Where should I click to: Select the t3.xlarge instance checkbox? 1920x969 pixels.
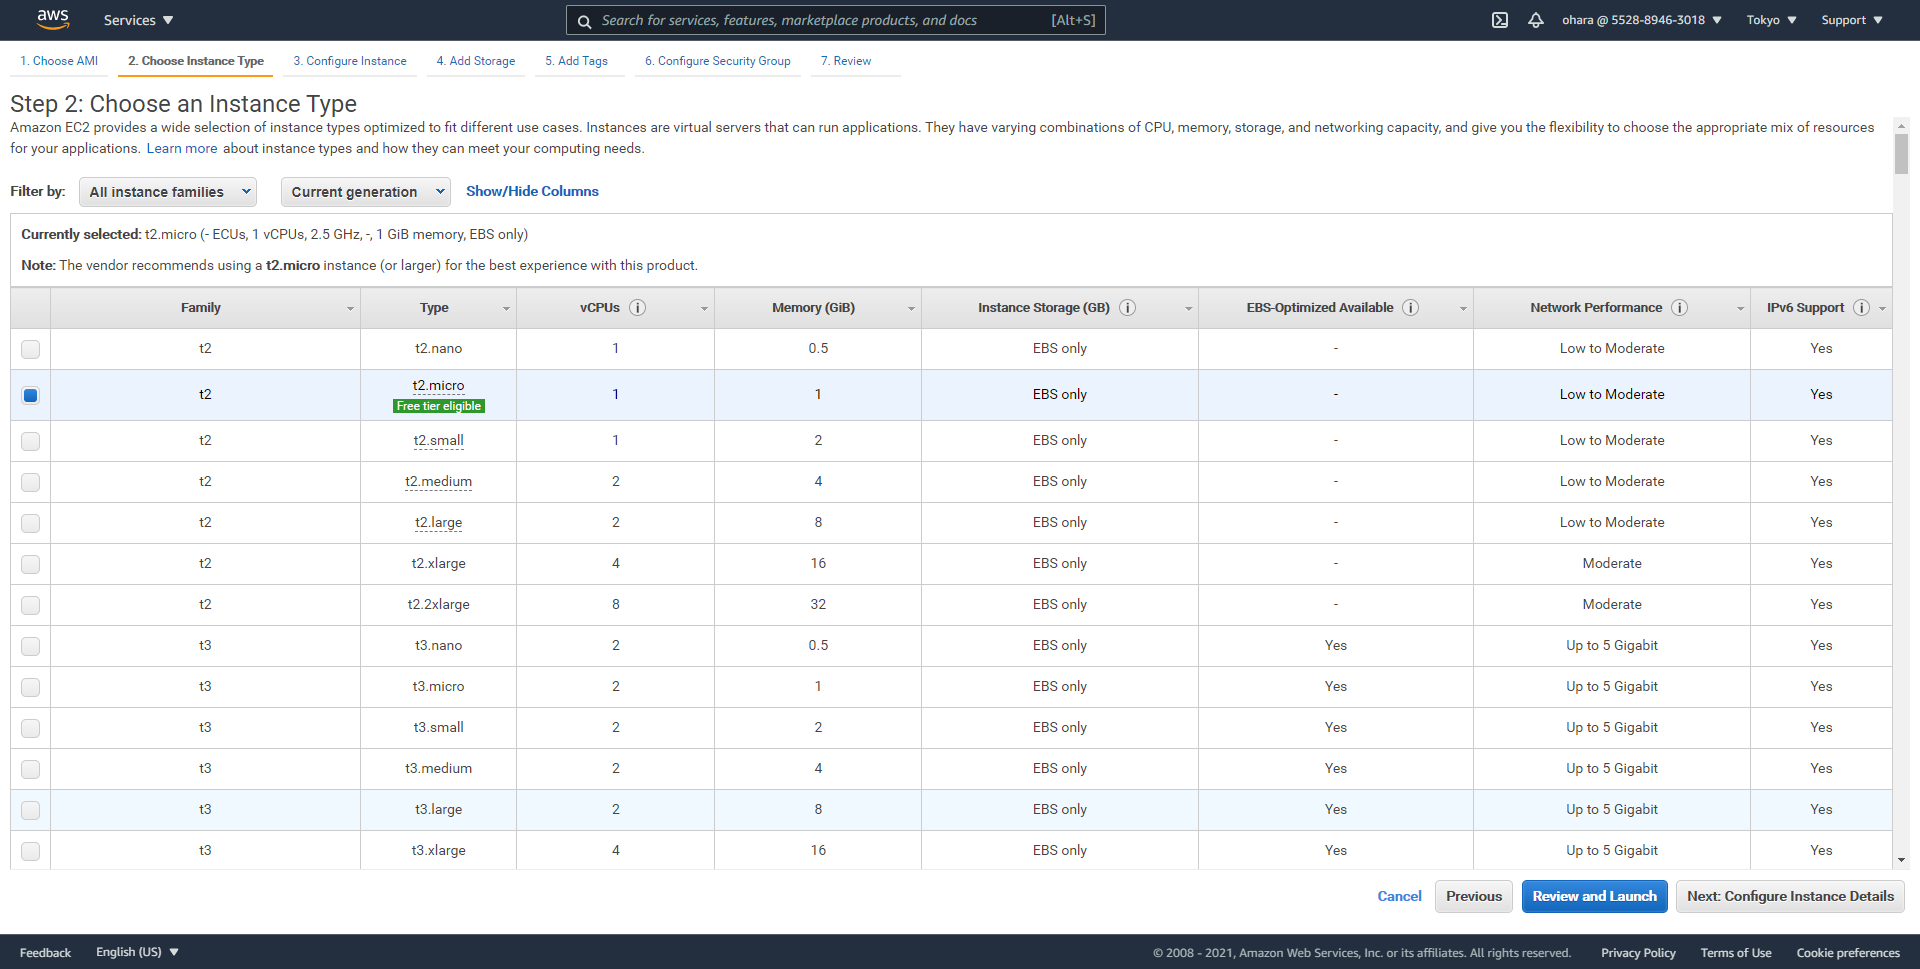point(31,851)
